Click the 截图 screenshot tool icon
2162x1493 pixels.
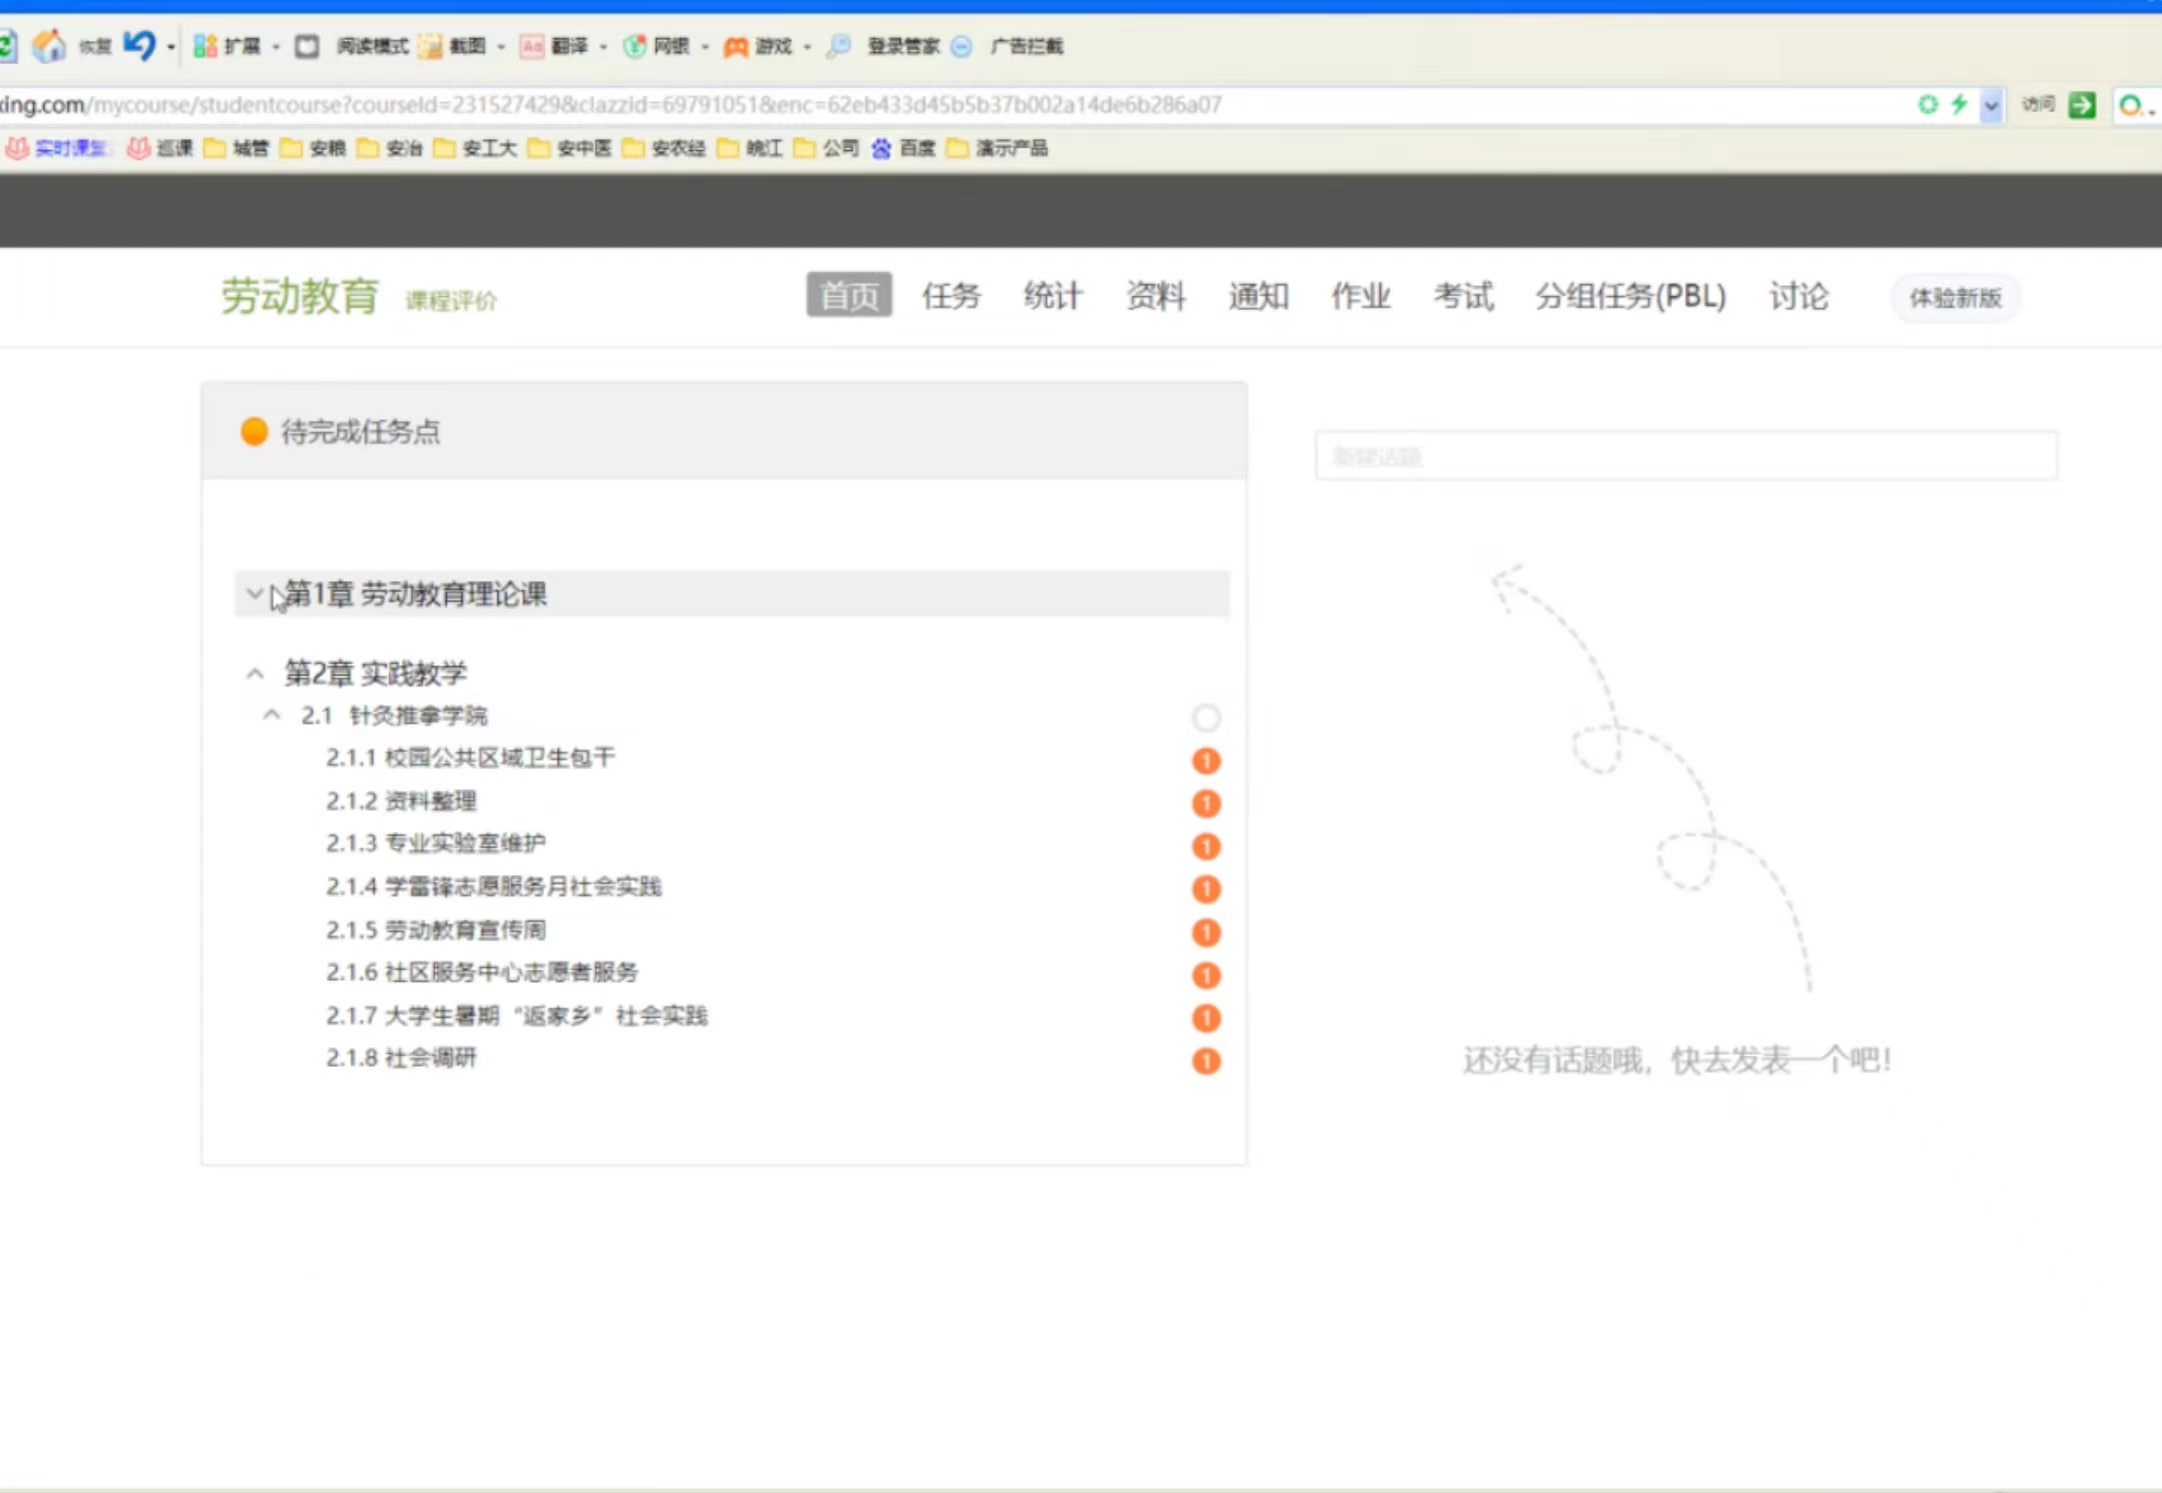(431, 46)
